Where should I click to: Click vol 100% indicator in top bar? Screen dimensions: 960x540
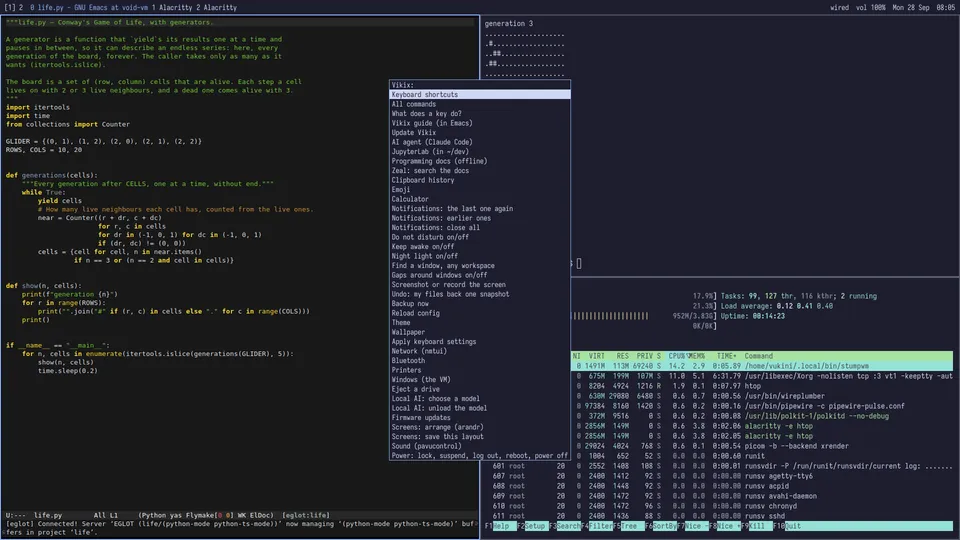pos(870,7)
